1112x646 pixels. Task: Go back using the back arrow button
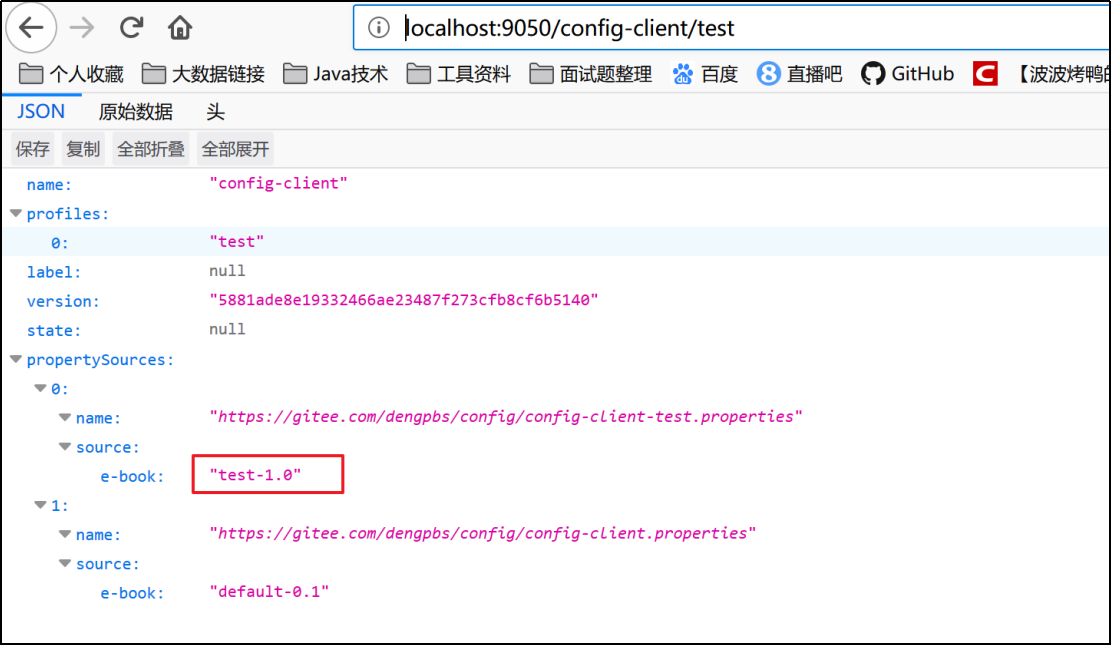point(30,28)
